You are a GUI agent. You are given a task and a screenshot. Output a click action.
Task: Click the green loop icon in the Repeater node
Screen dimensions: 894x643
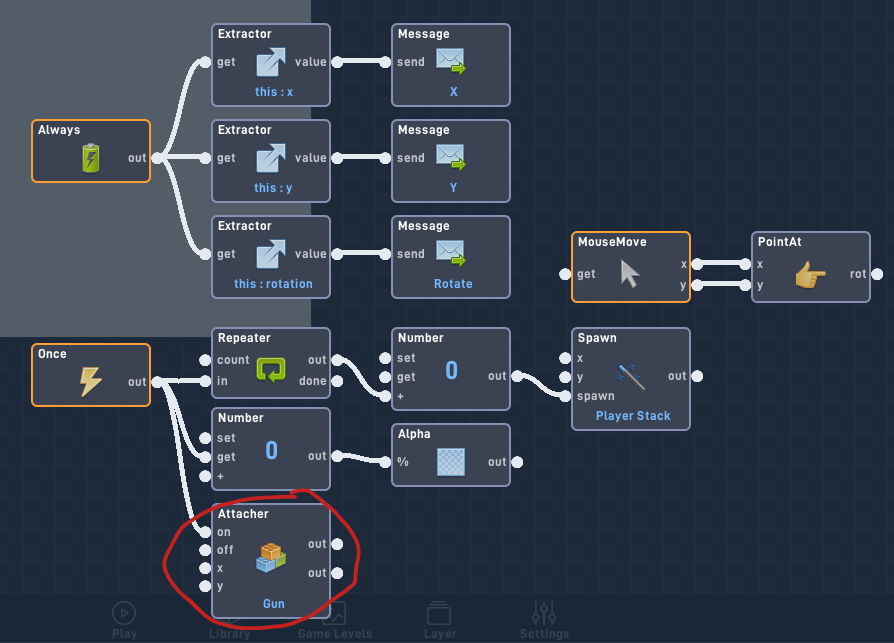[x=271, y=368]
